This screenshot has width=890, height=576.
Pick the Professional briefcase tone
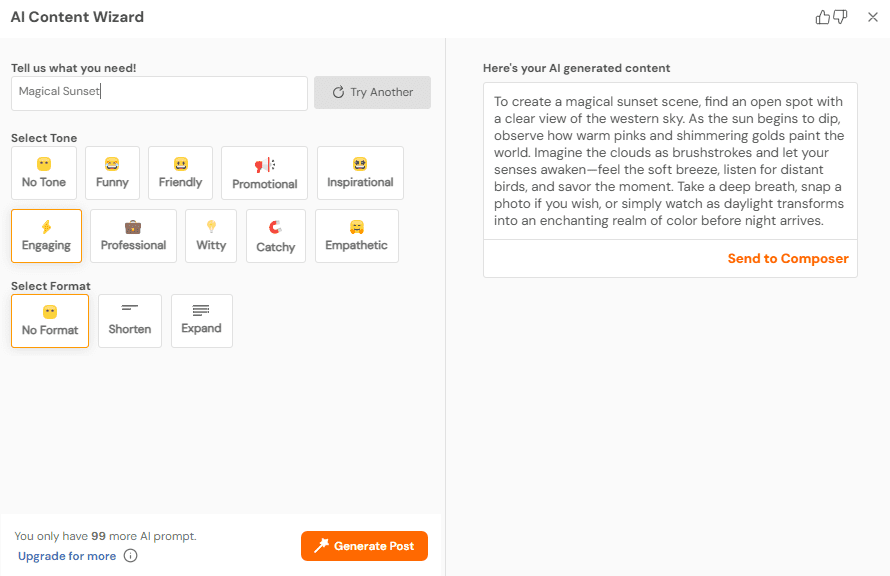point(133,236)
